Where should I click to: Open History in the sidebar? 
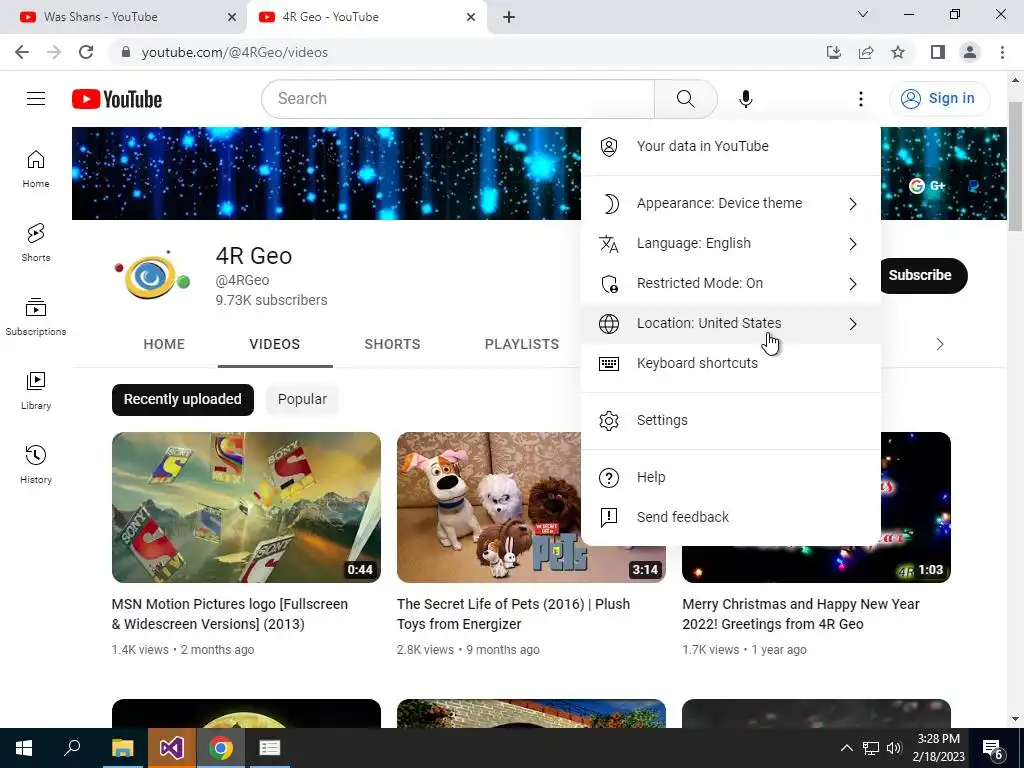(36, 464)
